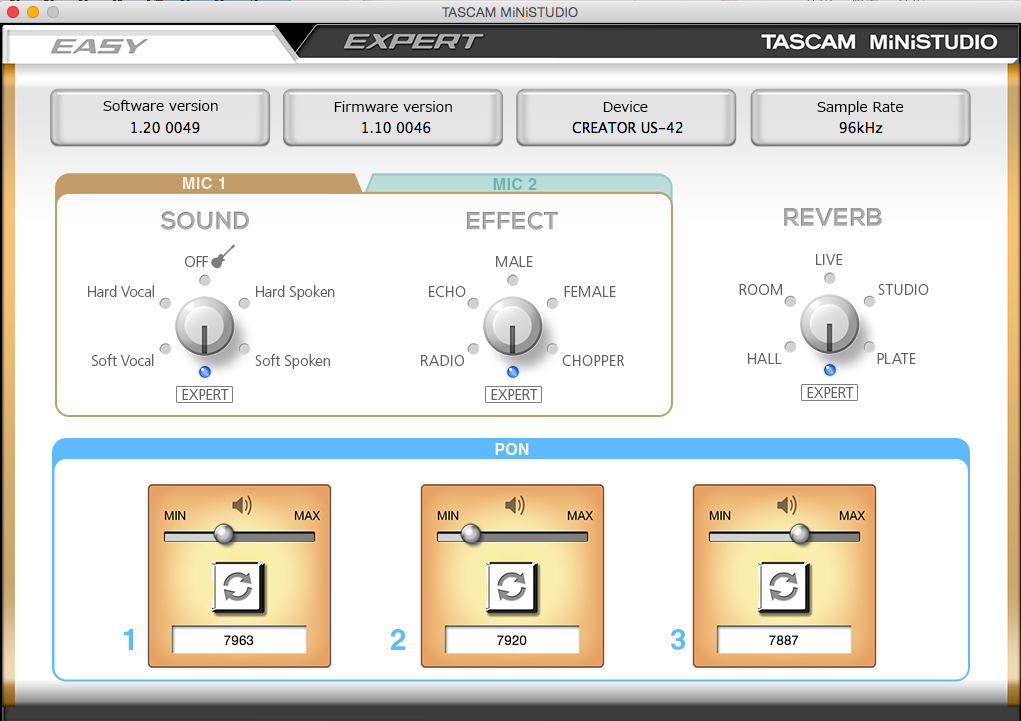
Task: Click the speaker icon above PON 2 slider
Action: click(514, 506)
